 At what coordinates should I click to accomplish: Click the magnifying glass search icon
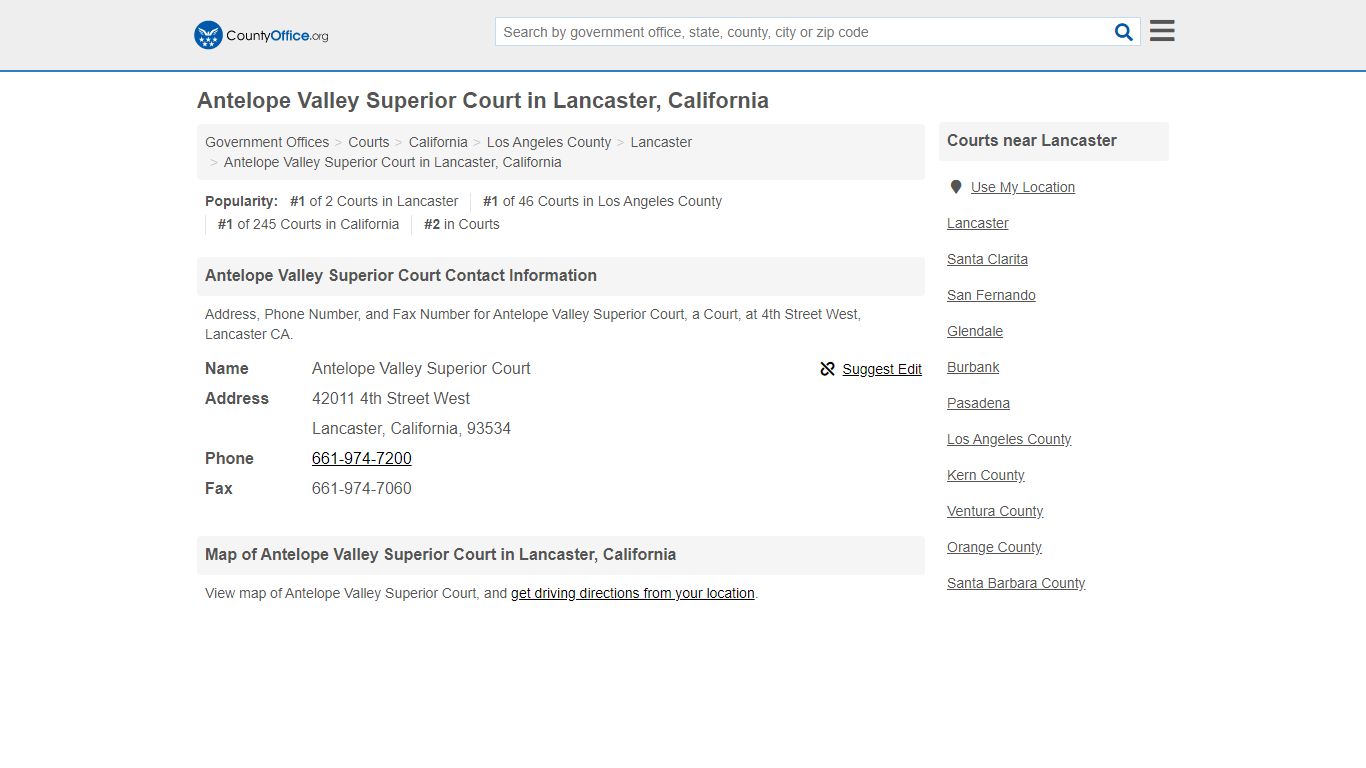pyautogui.click(x=1124, y=32)
